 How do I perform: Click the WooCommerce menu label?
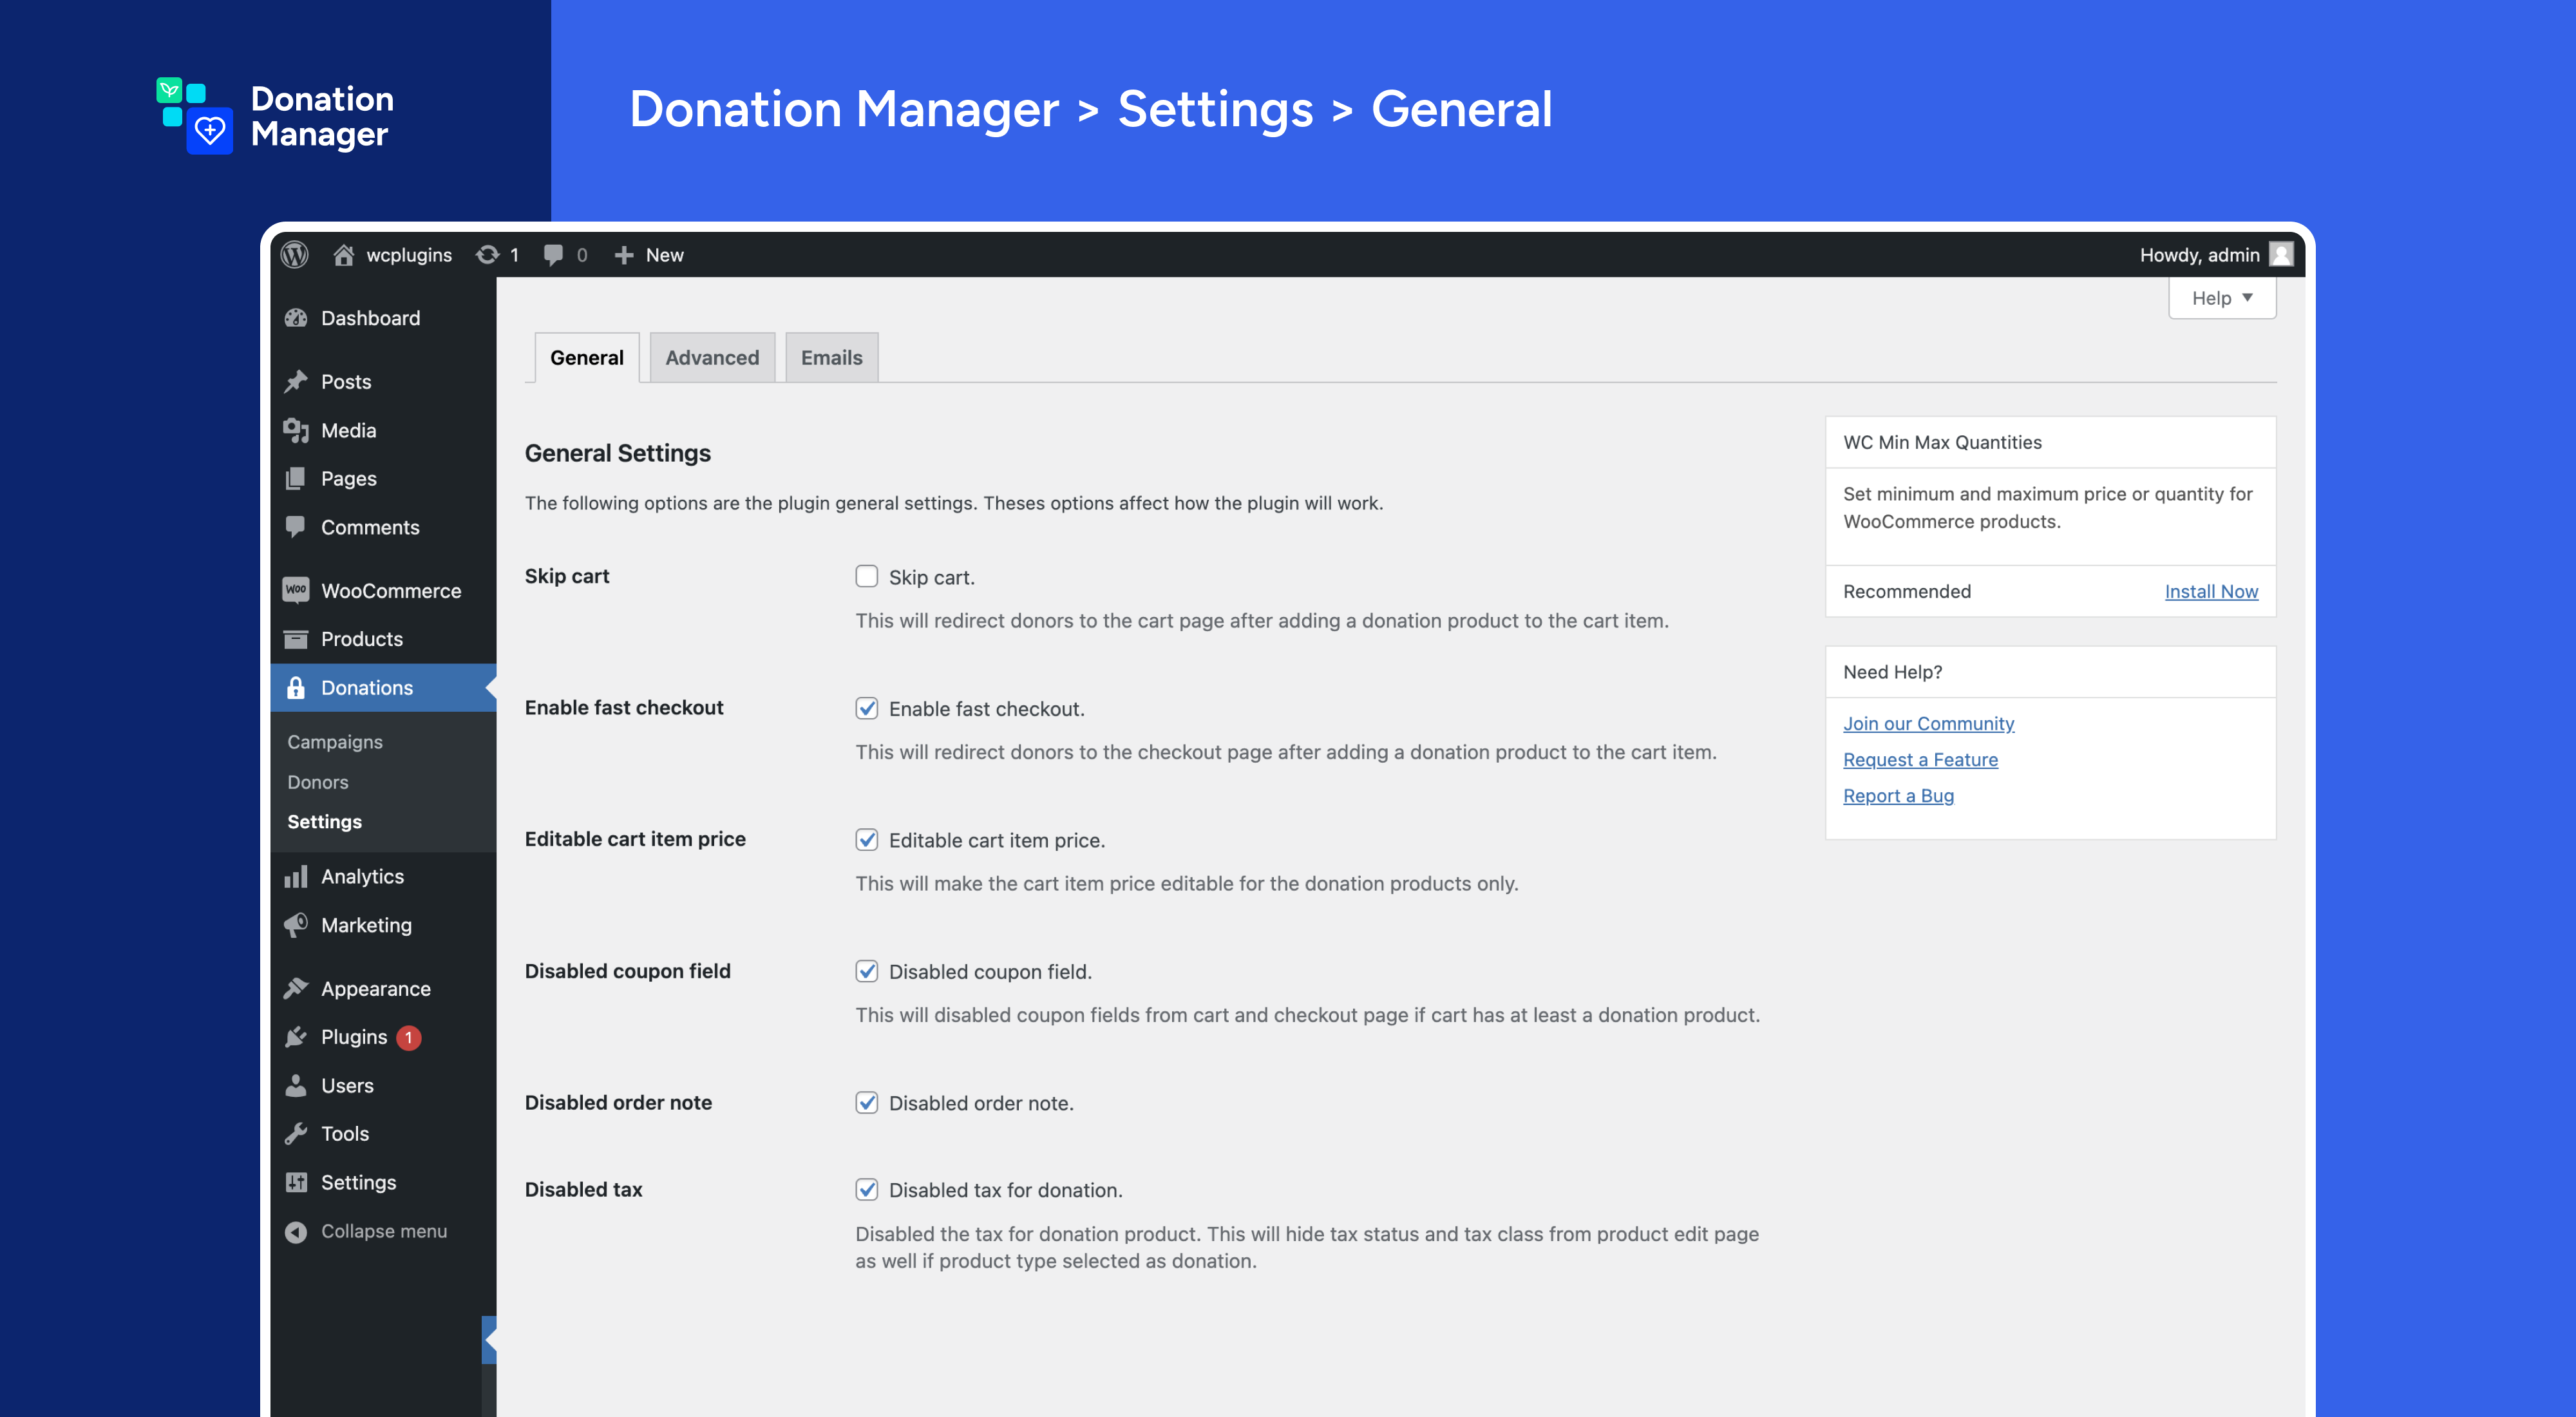391,591
